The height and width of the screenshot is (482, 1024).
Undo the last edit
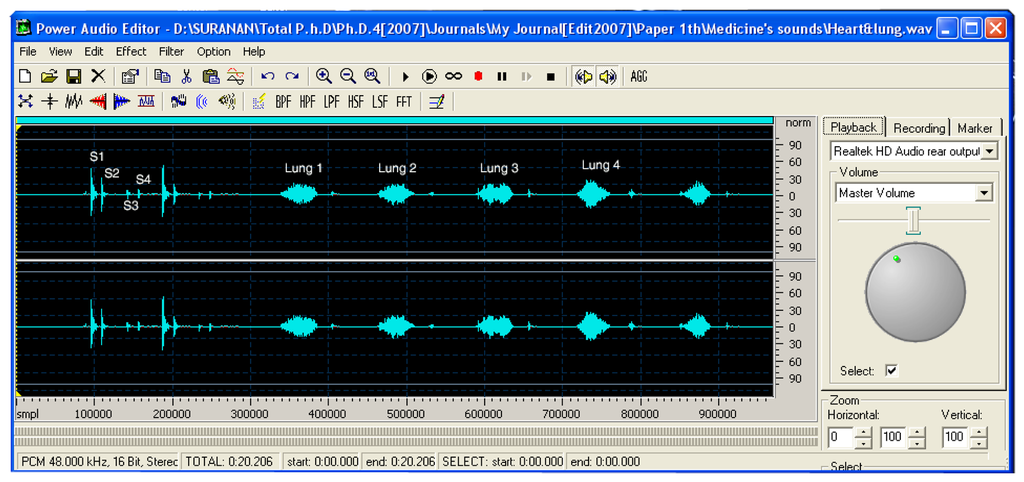[268, 76]
